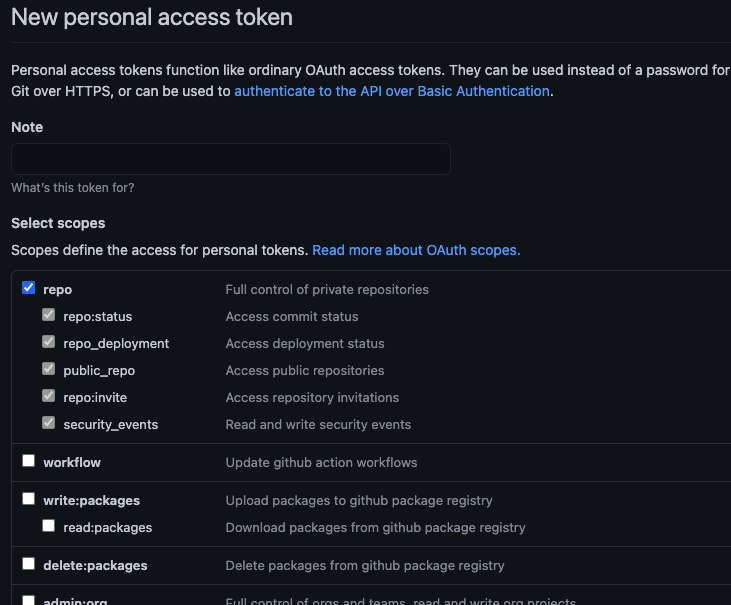Click 'Full control of private repositories' description
Image resolution: width=731 pixels, height=605 pixels.
point(327,289)
